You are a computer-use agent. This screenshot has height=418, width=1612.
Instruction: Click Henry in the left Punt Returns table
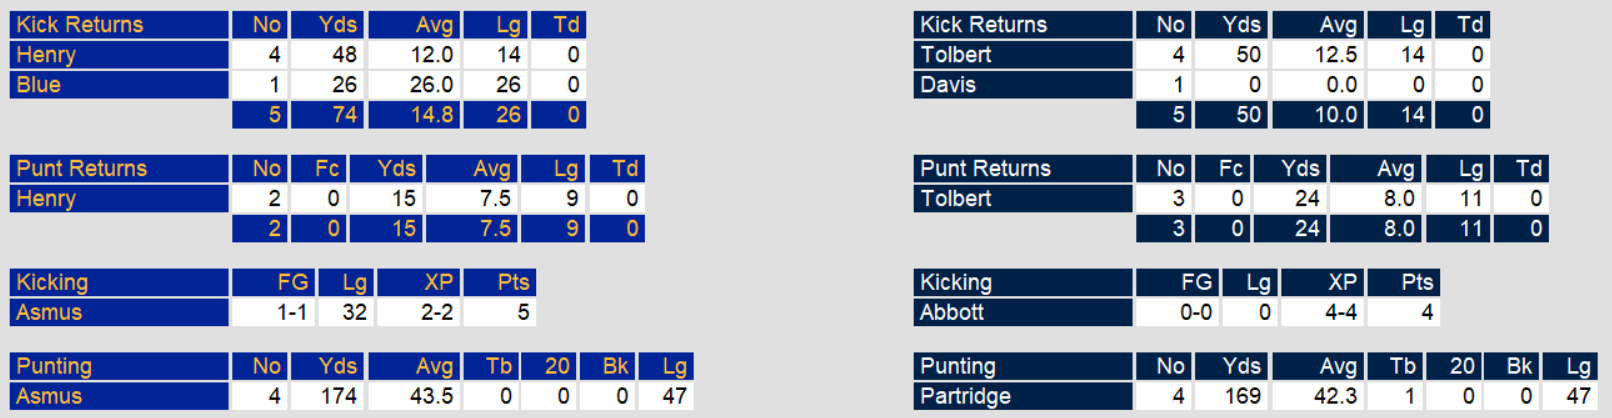(46, 199)
